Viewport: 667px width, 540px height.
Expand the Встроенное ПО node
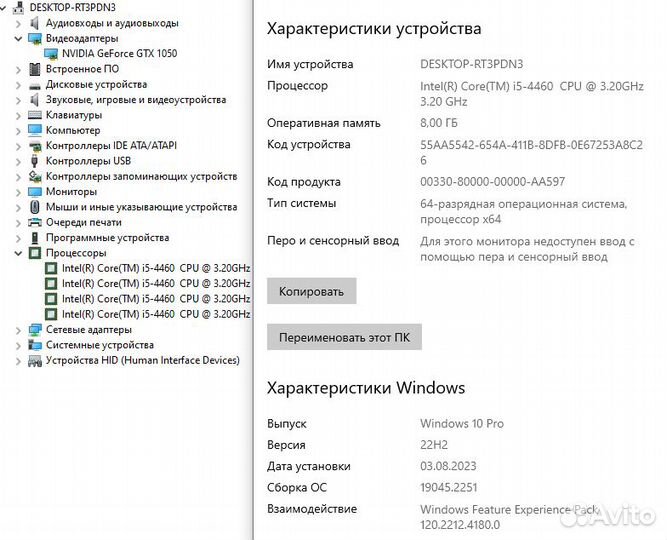(18, 69)
